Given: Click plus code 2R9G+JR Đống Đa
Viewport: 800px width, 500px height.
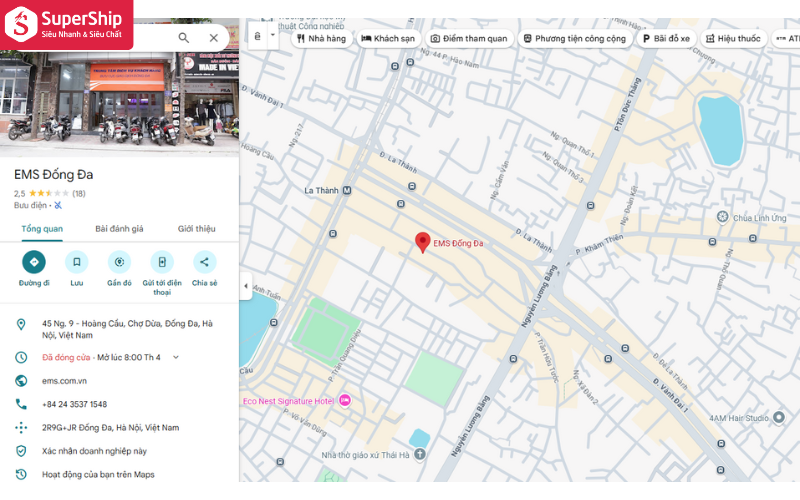Looking at the screenshot, I should [111, 428].
